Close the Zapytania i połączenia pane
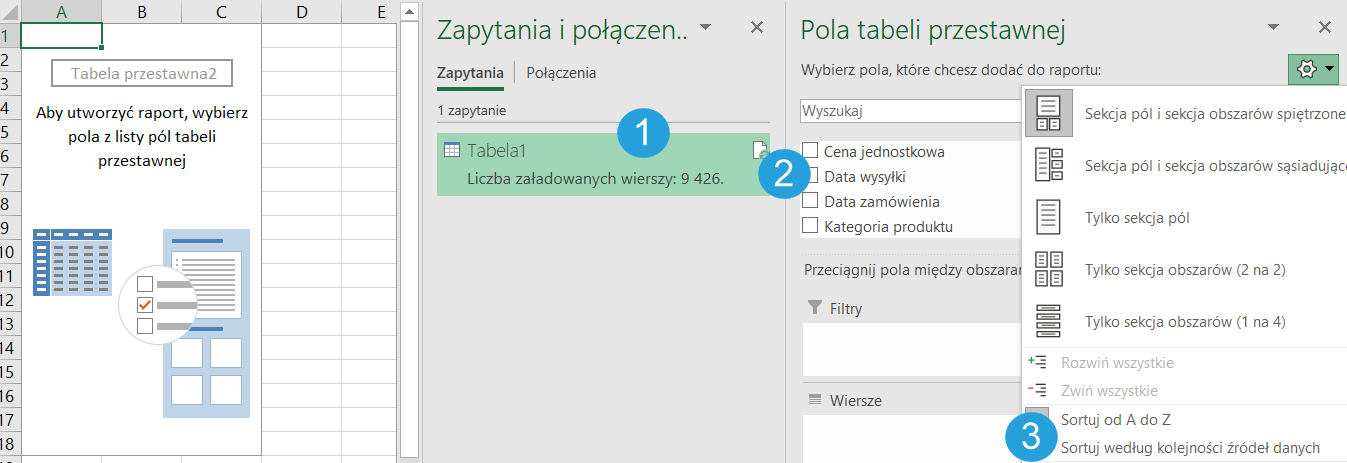The image size is (1347, 463). pos(757,28)
